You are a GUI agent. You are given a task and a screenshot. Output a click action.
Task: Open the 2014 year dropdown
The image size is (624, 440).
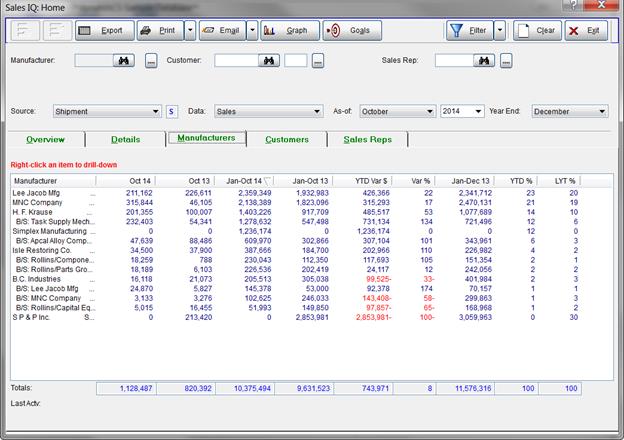point(462,111)
